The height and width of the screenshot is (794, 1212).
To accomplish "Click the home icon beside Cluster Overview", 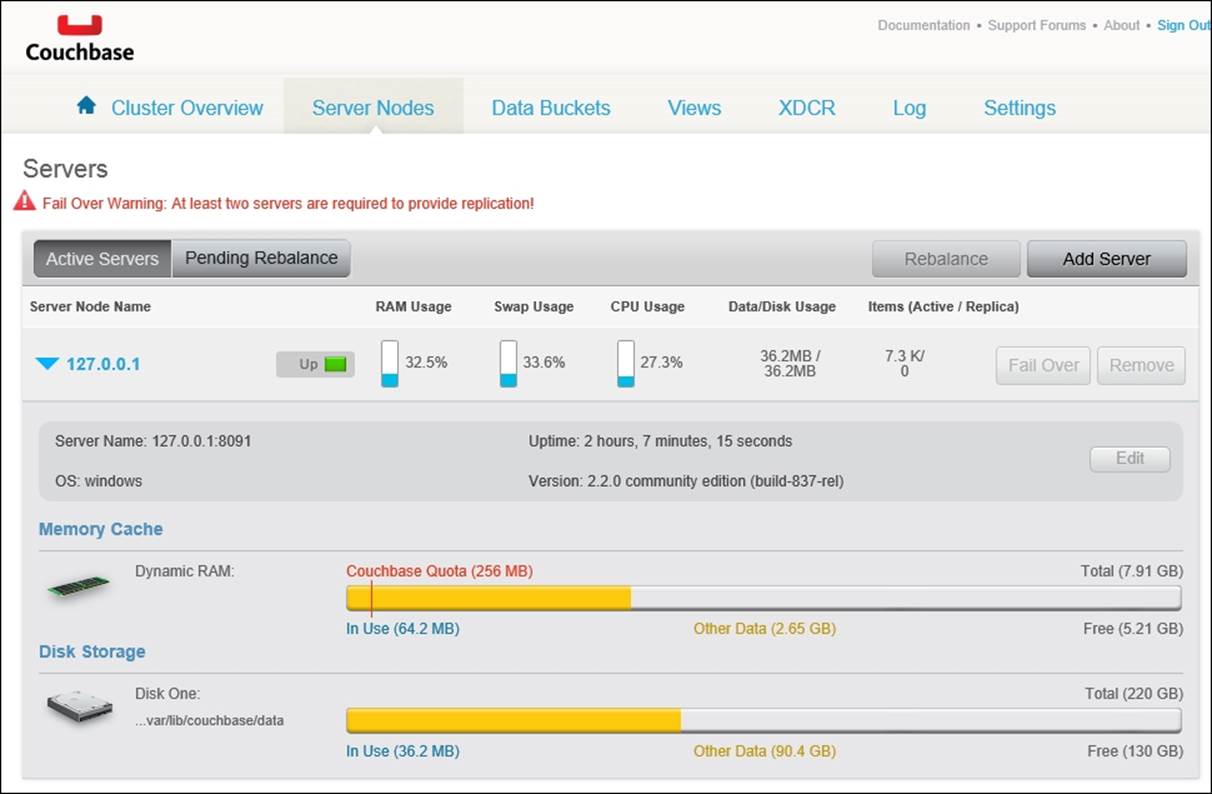I will point(87,105).
